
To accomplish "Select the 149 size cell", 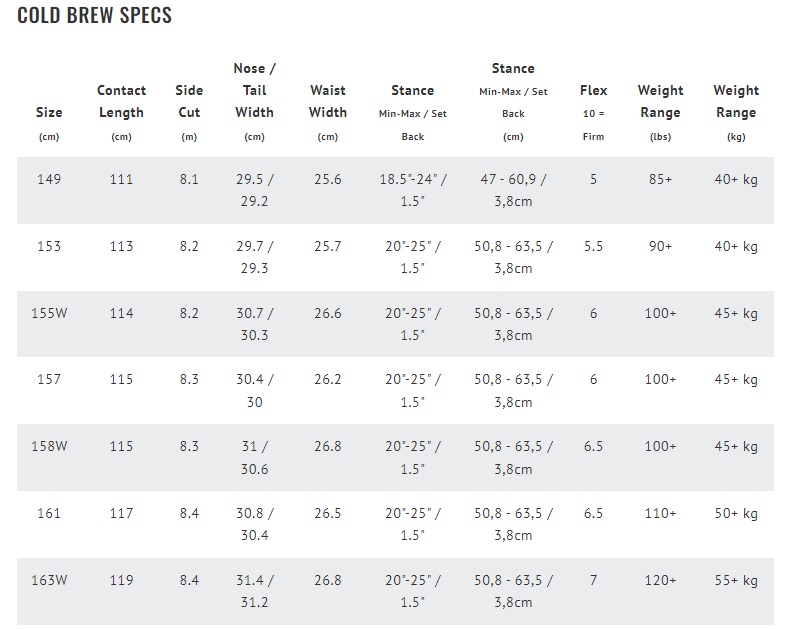I will [x=49, y=179].
